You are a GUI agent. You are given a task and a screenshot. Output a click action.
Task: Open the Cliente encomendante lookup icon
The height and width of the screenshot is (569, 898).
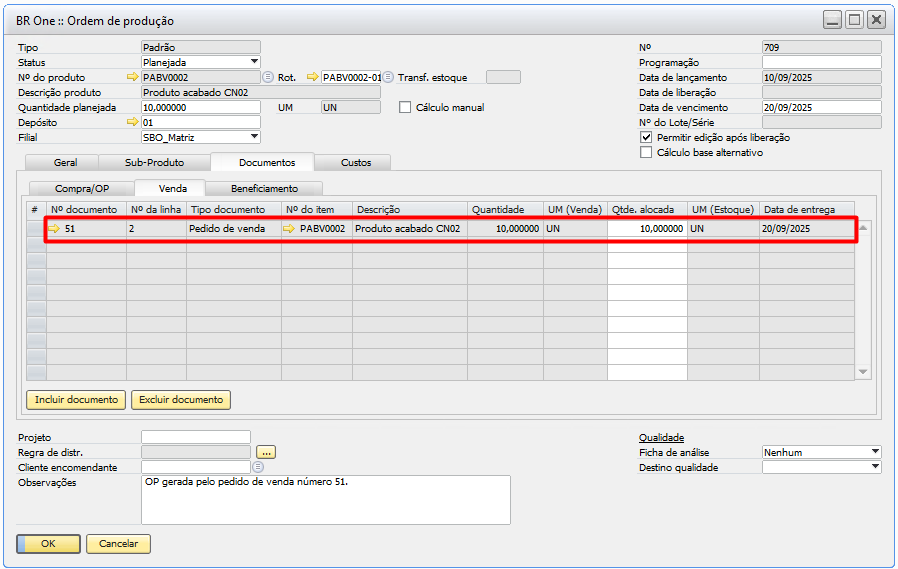pos(258,467)
